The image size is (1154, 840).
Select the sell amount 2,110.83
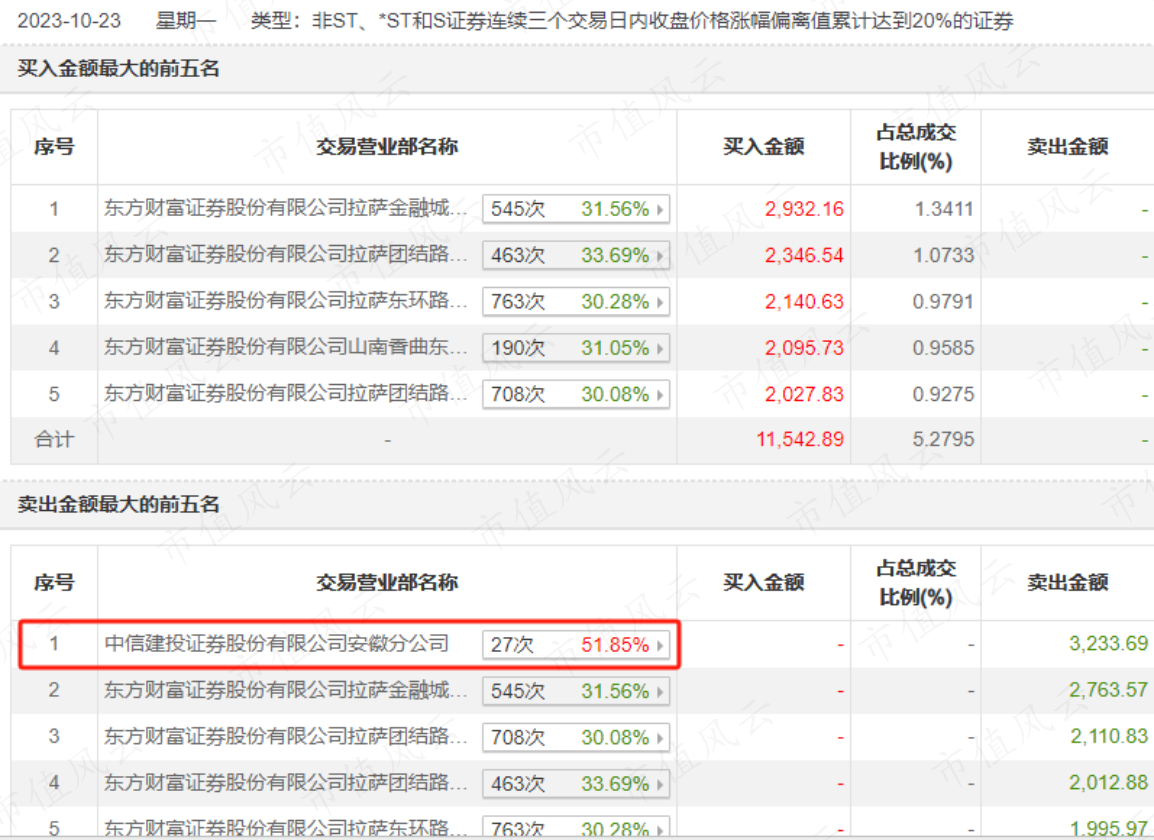pyautogui.click(x=1108, y=736)
